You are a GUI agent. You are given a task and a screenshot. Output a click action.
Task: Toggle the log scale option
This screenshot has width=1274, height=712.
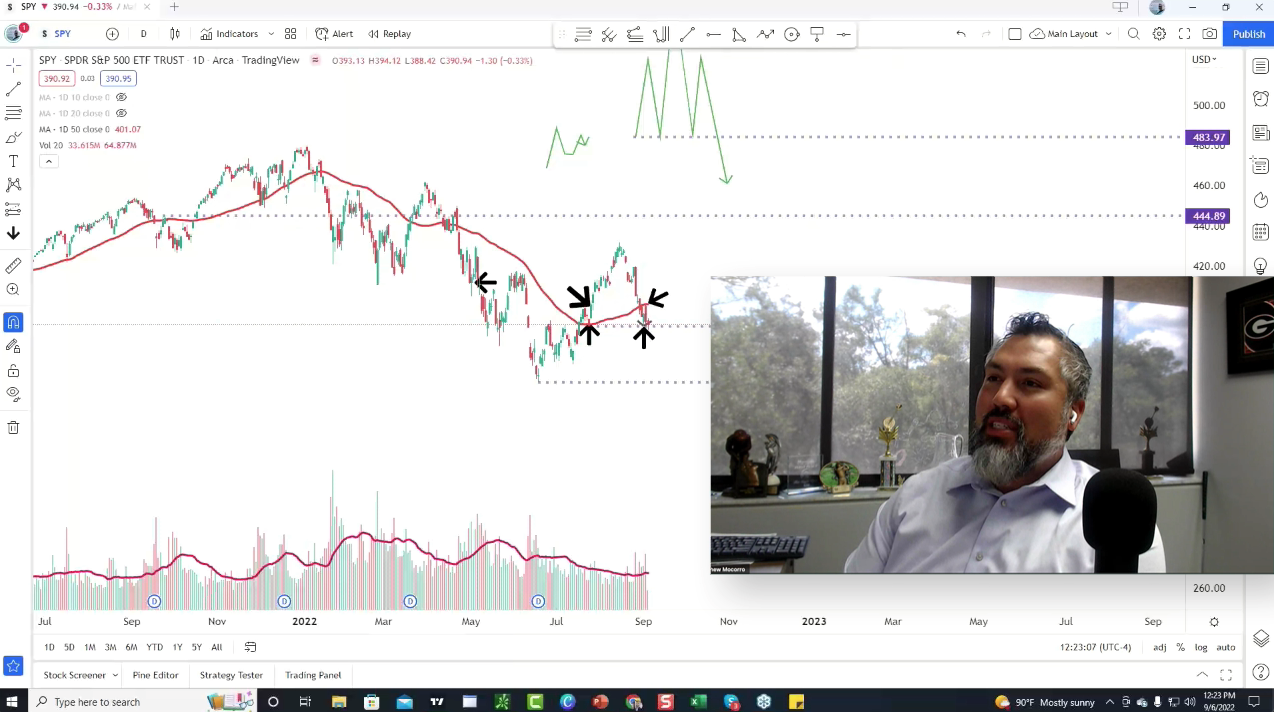1201,647
